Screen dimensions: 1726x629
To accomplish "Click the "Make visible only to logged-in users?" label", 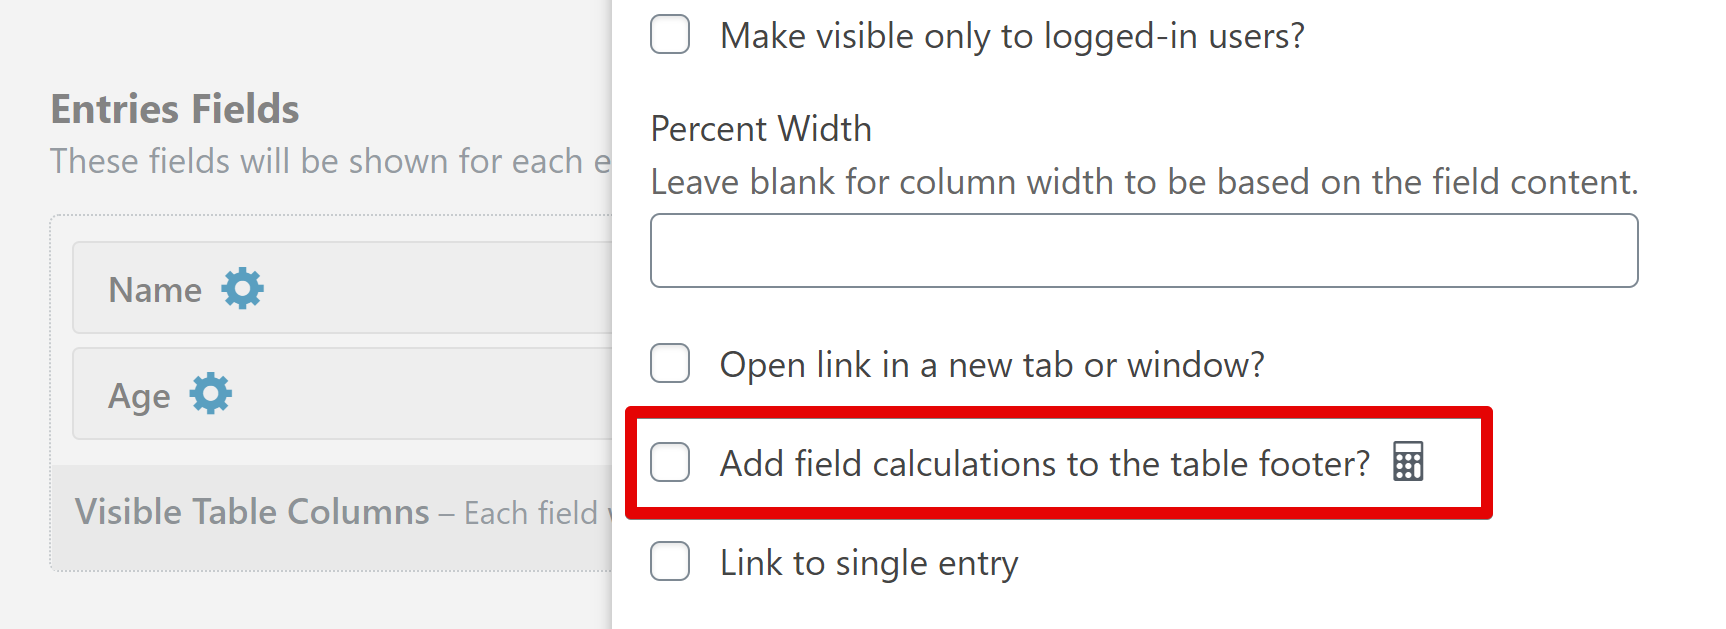I will (1012, 36).
